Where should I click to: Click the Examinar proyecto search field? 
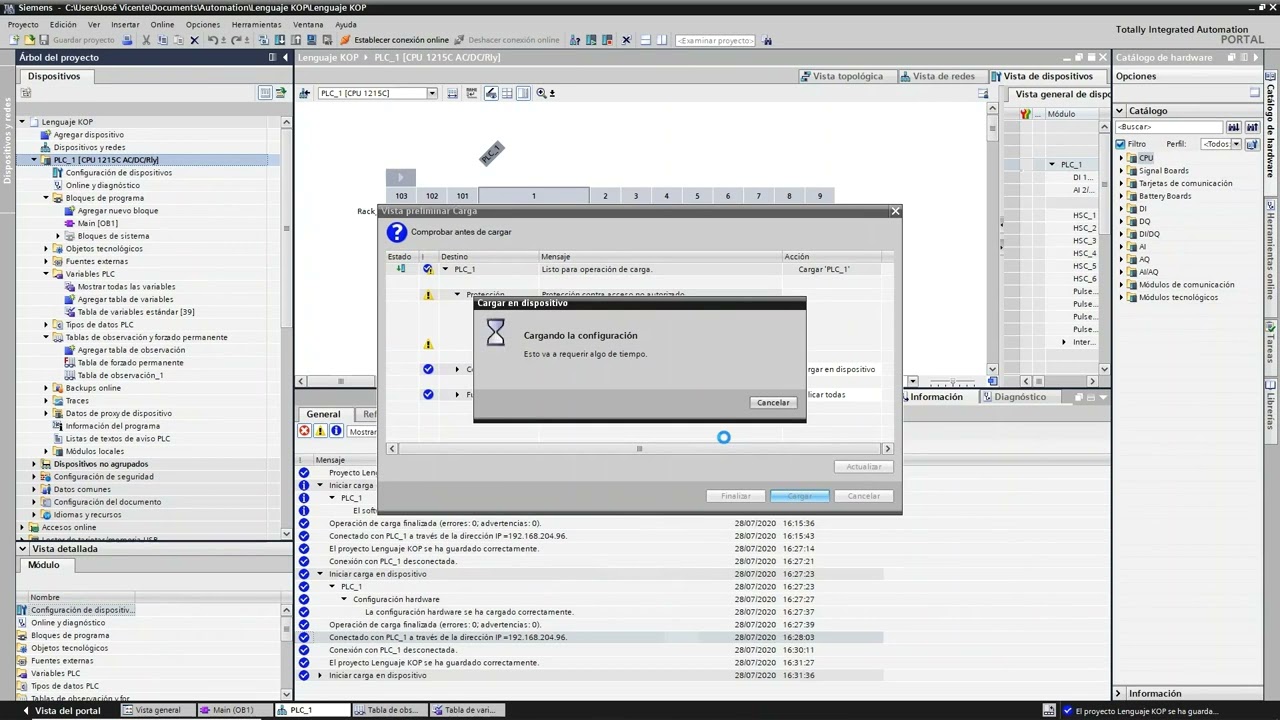[715, 40]
